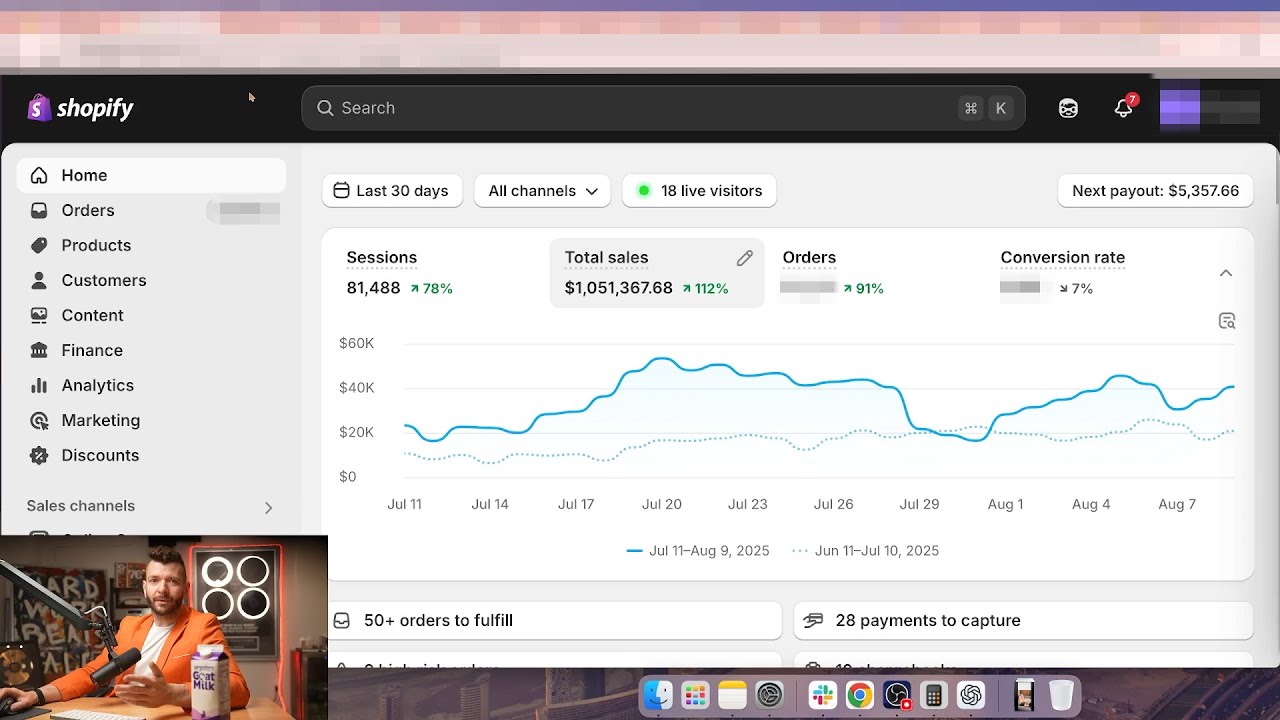Open the Finance menu item

(x=151, y=350)
